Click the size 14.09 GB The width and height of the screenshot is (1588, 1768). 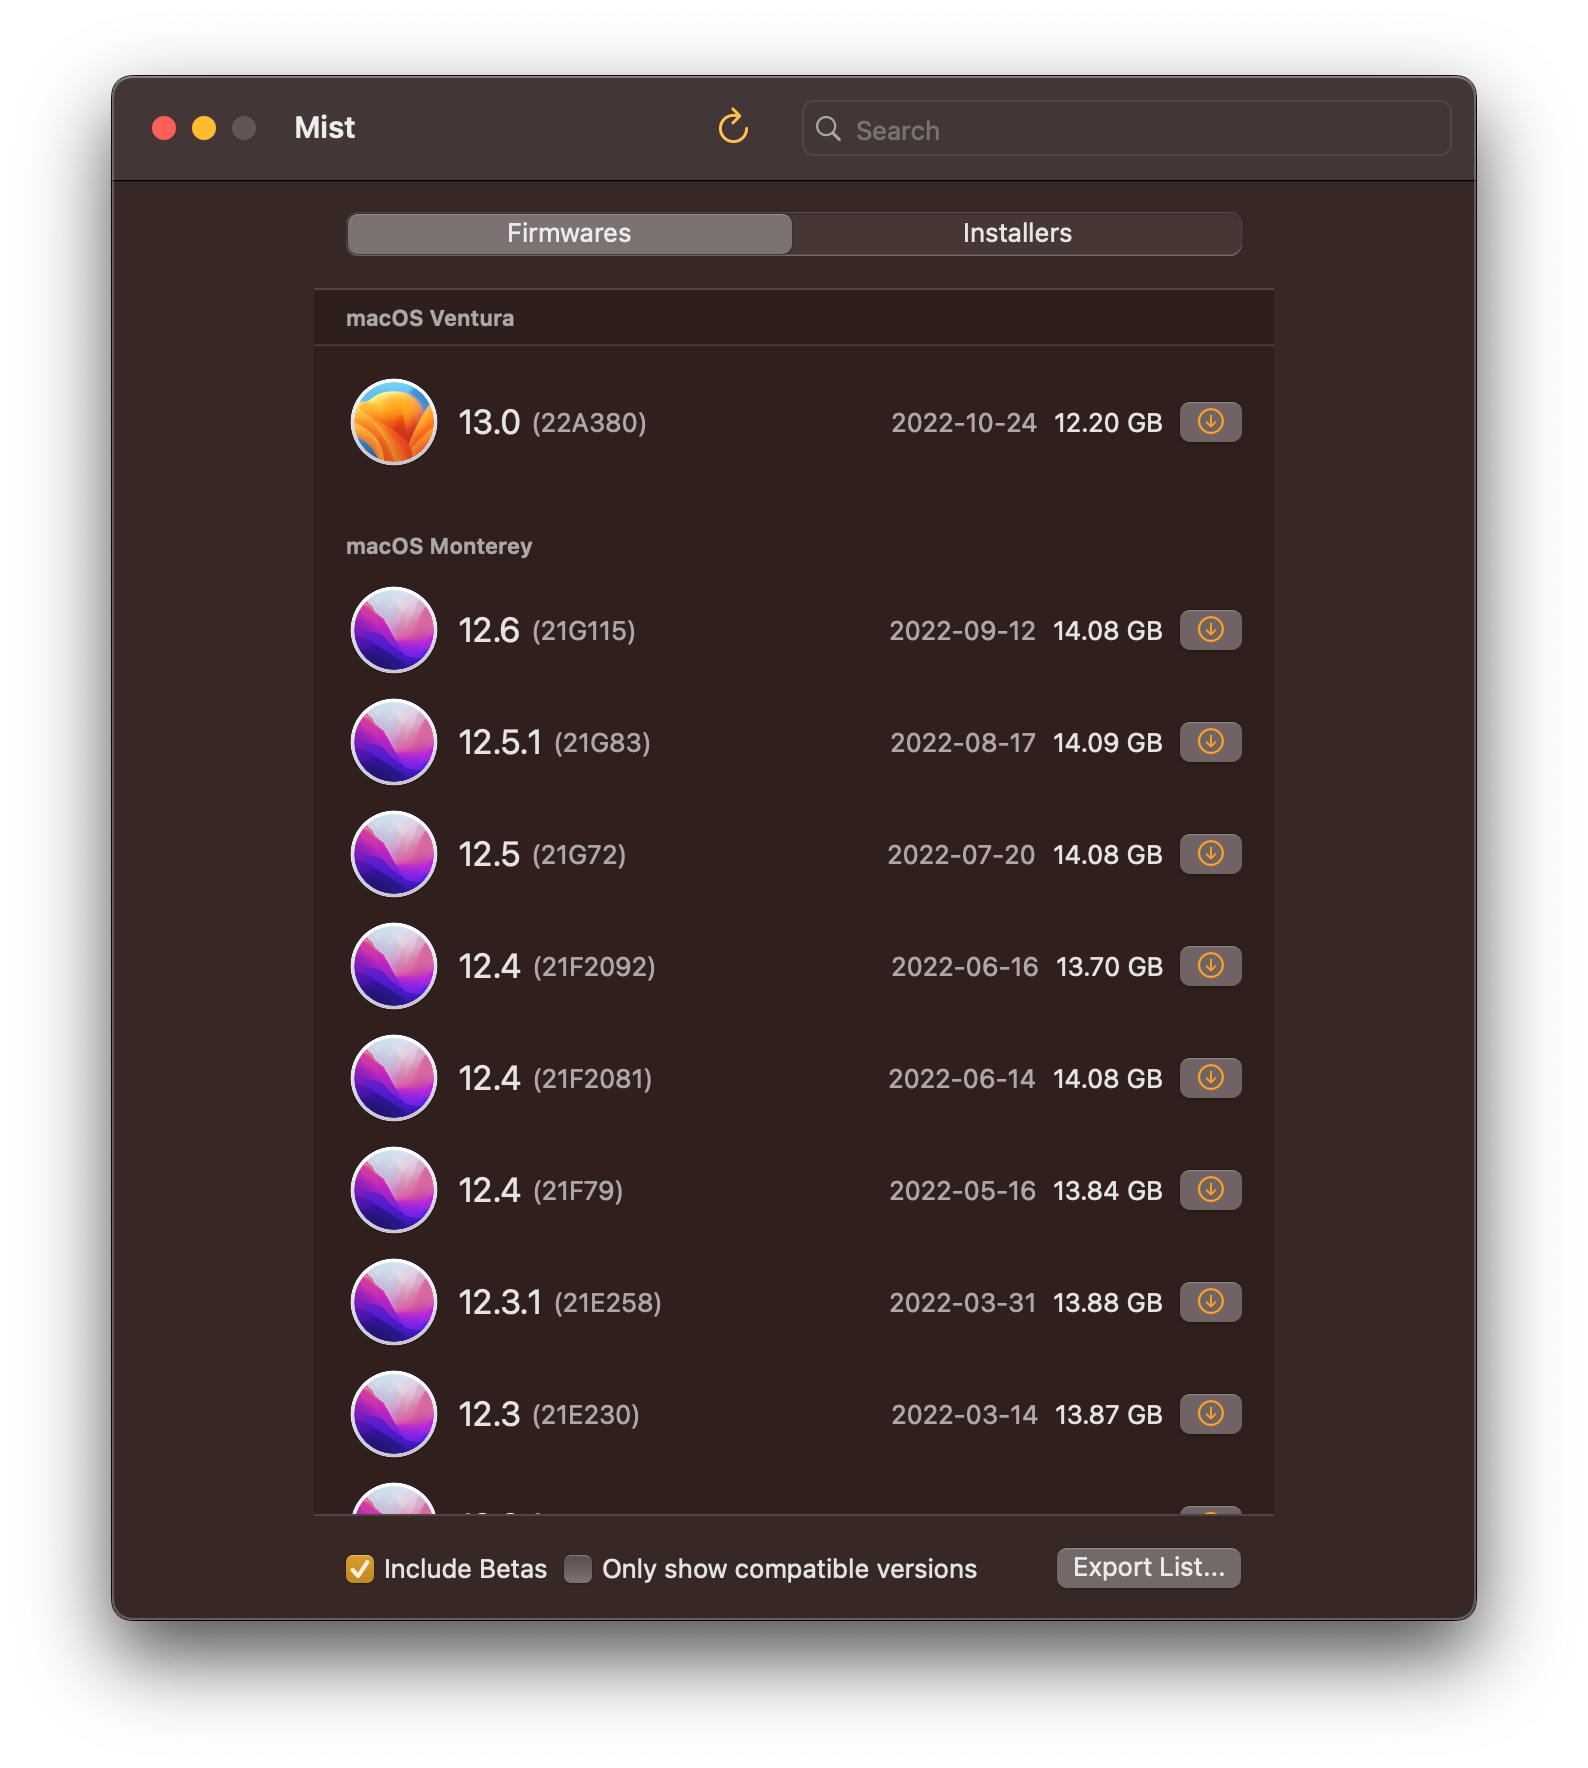[1108, 743]
